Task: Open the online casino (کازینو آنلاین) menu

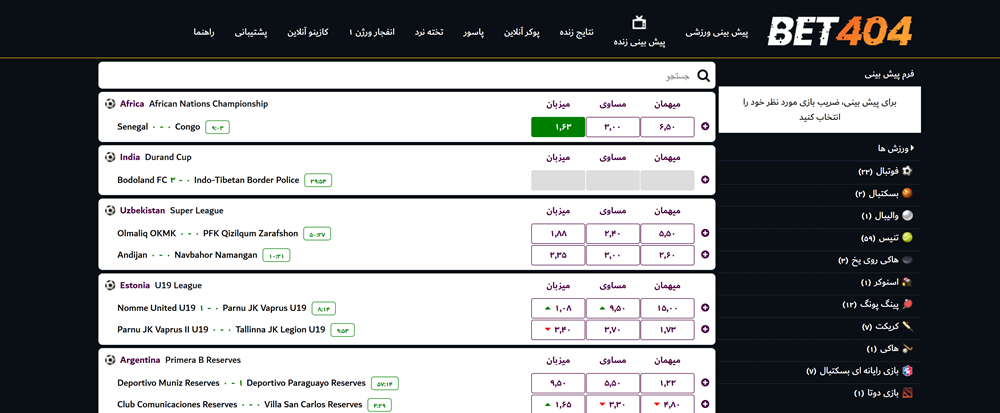Action: (x=305, y=32)
